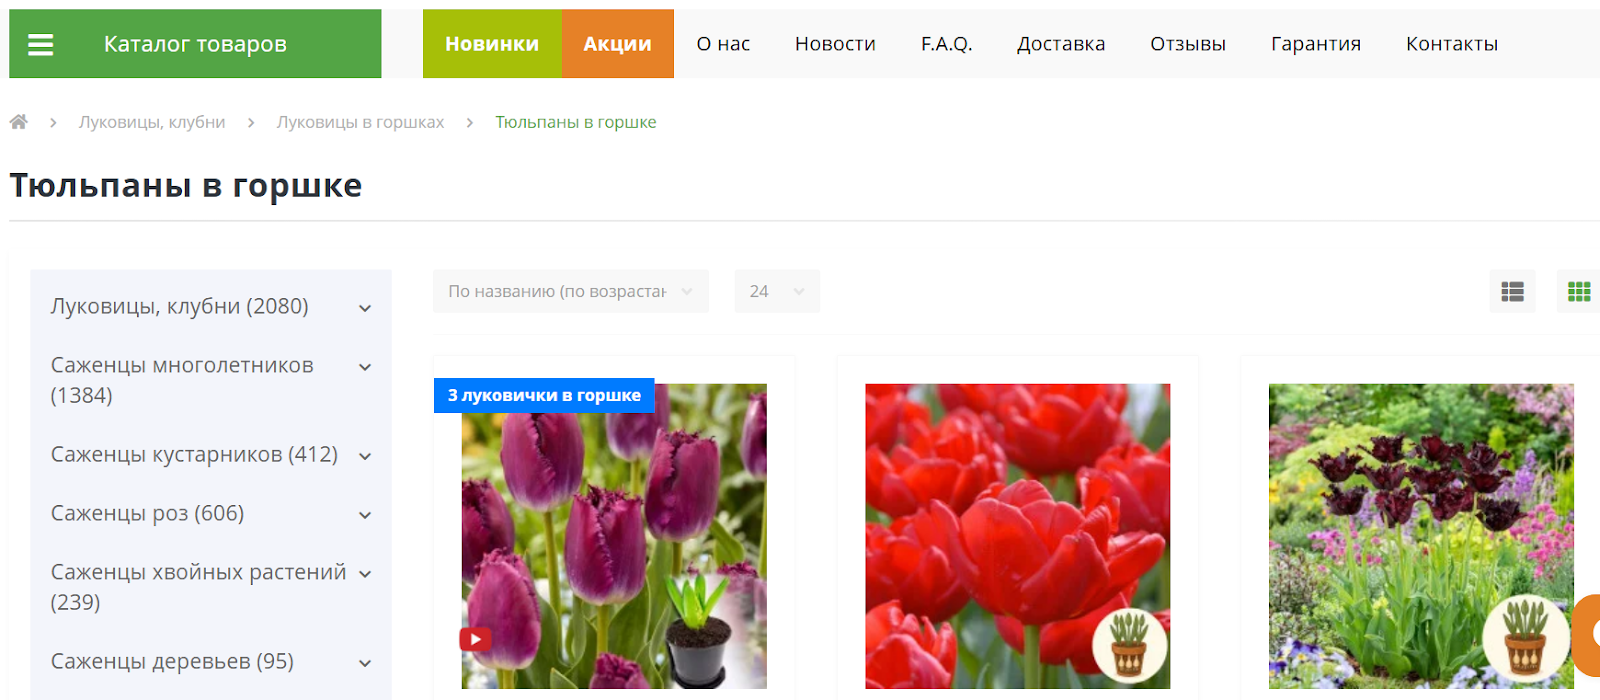The width and height of the screenshot is (1600, 700).
Task: Select the Саженцы деревьев (95) category
Action: pyautogui.click(x=172, y=661)
